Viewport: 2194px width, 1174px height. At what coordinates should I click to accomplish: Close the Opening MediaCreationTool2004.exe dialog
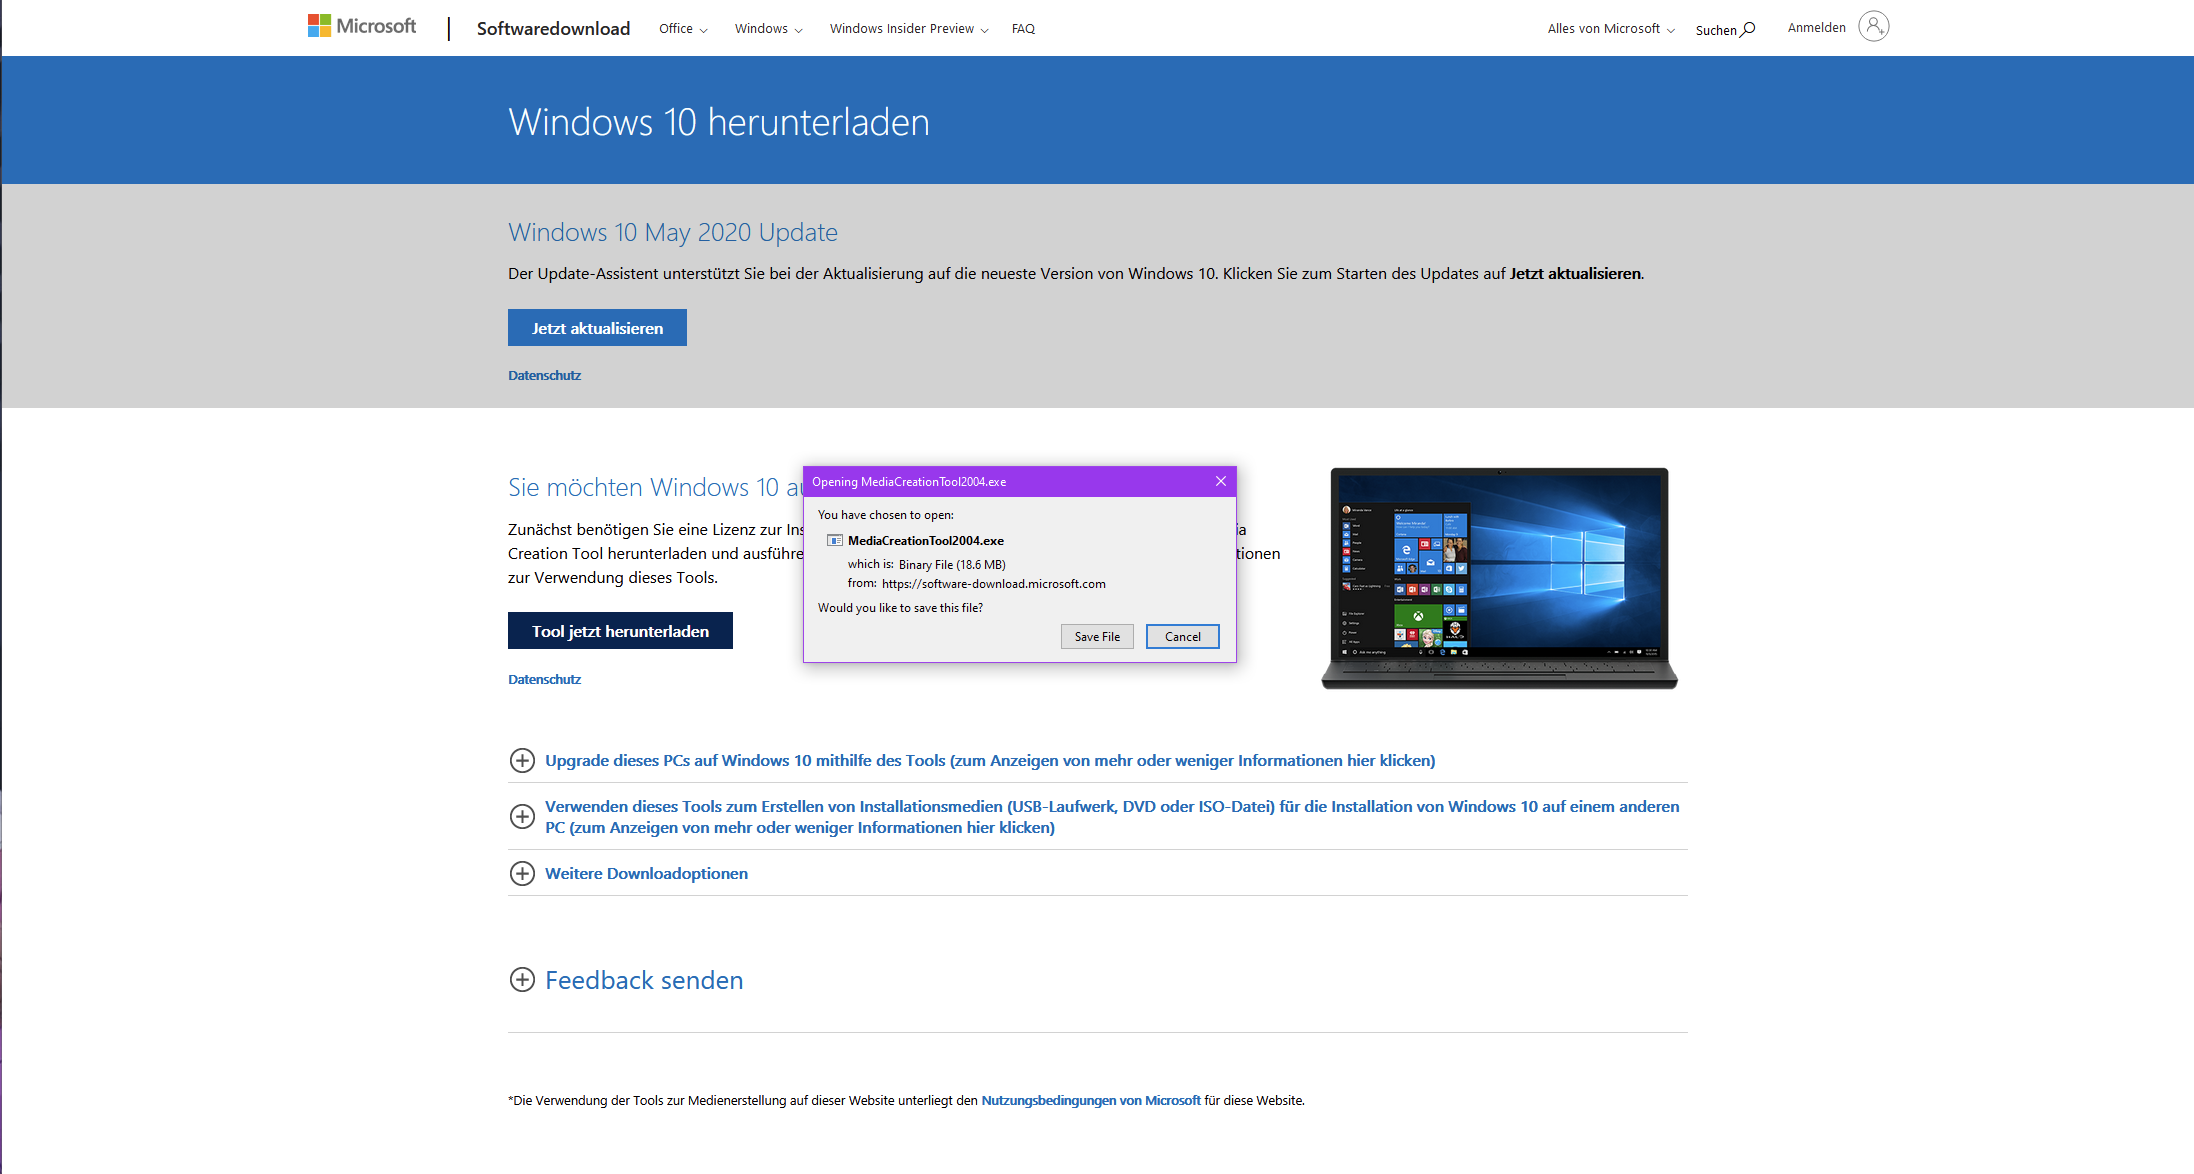coord(1221,481)
